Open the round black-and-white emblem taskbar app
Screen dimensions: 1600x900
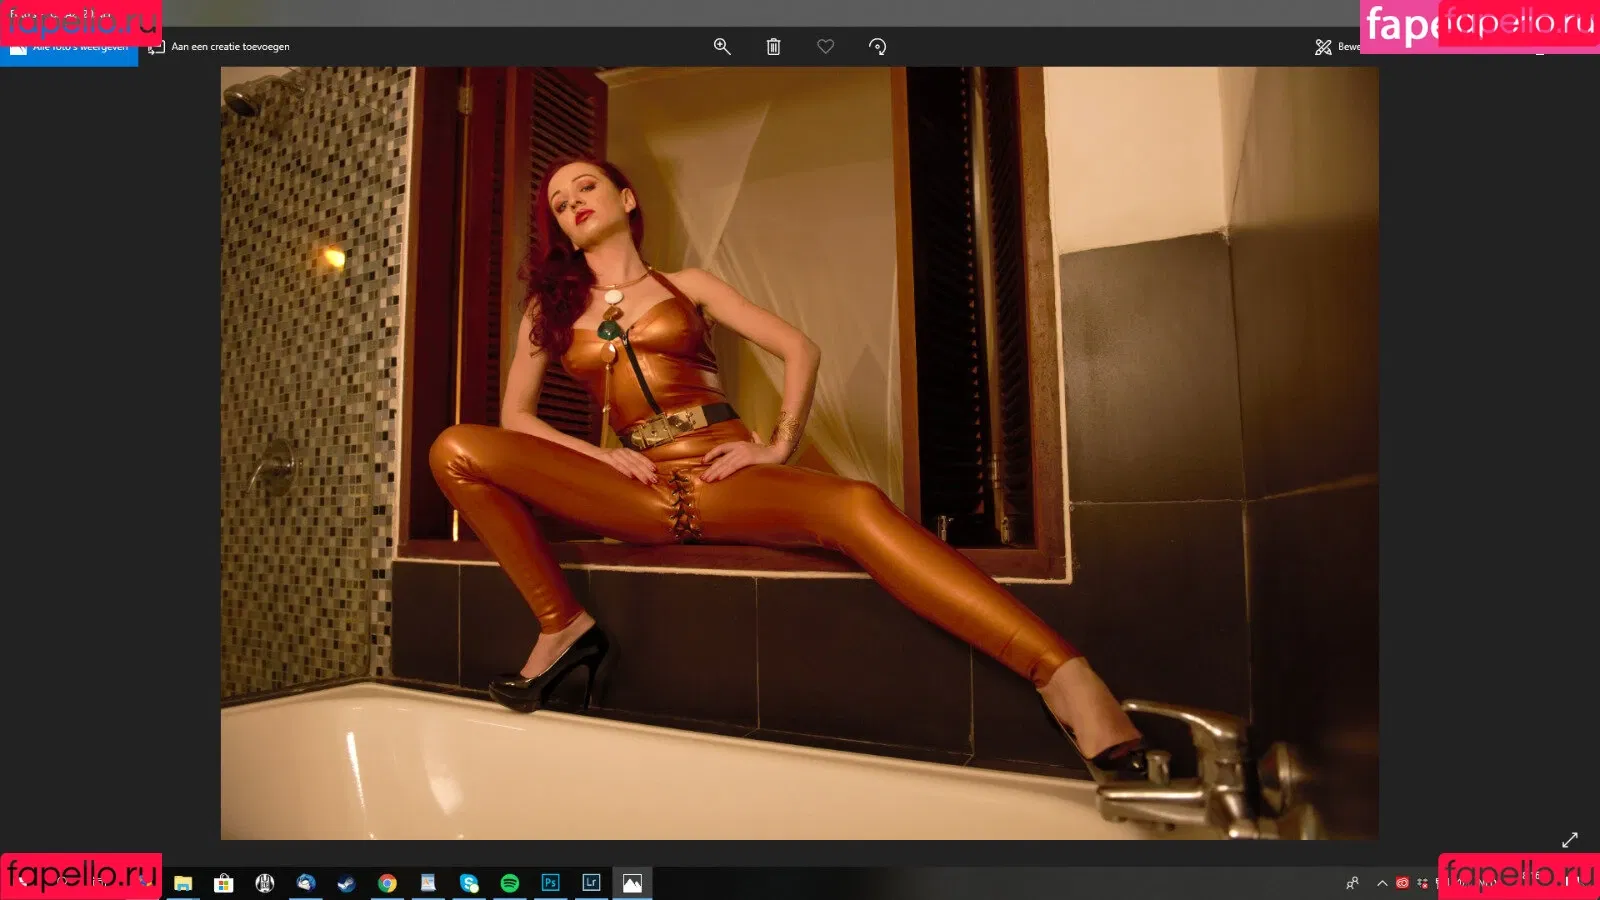(265, 883)
